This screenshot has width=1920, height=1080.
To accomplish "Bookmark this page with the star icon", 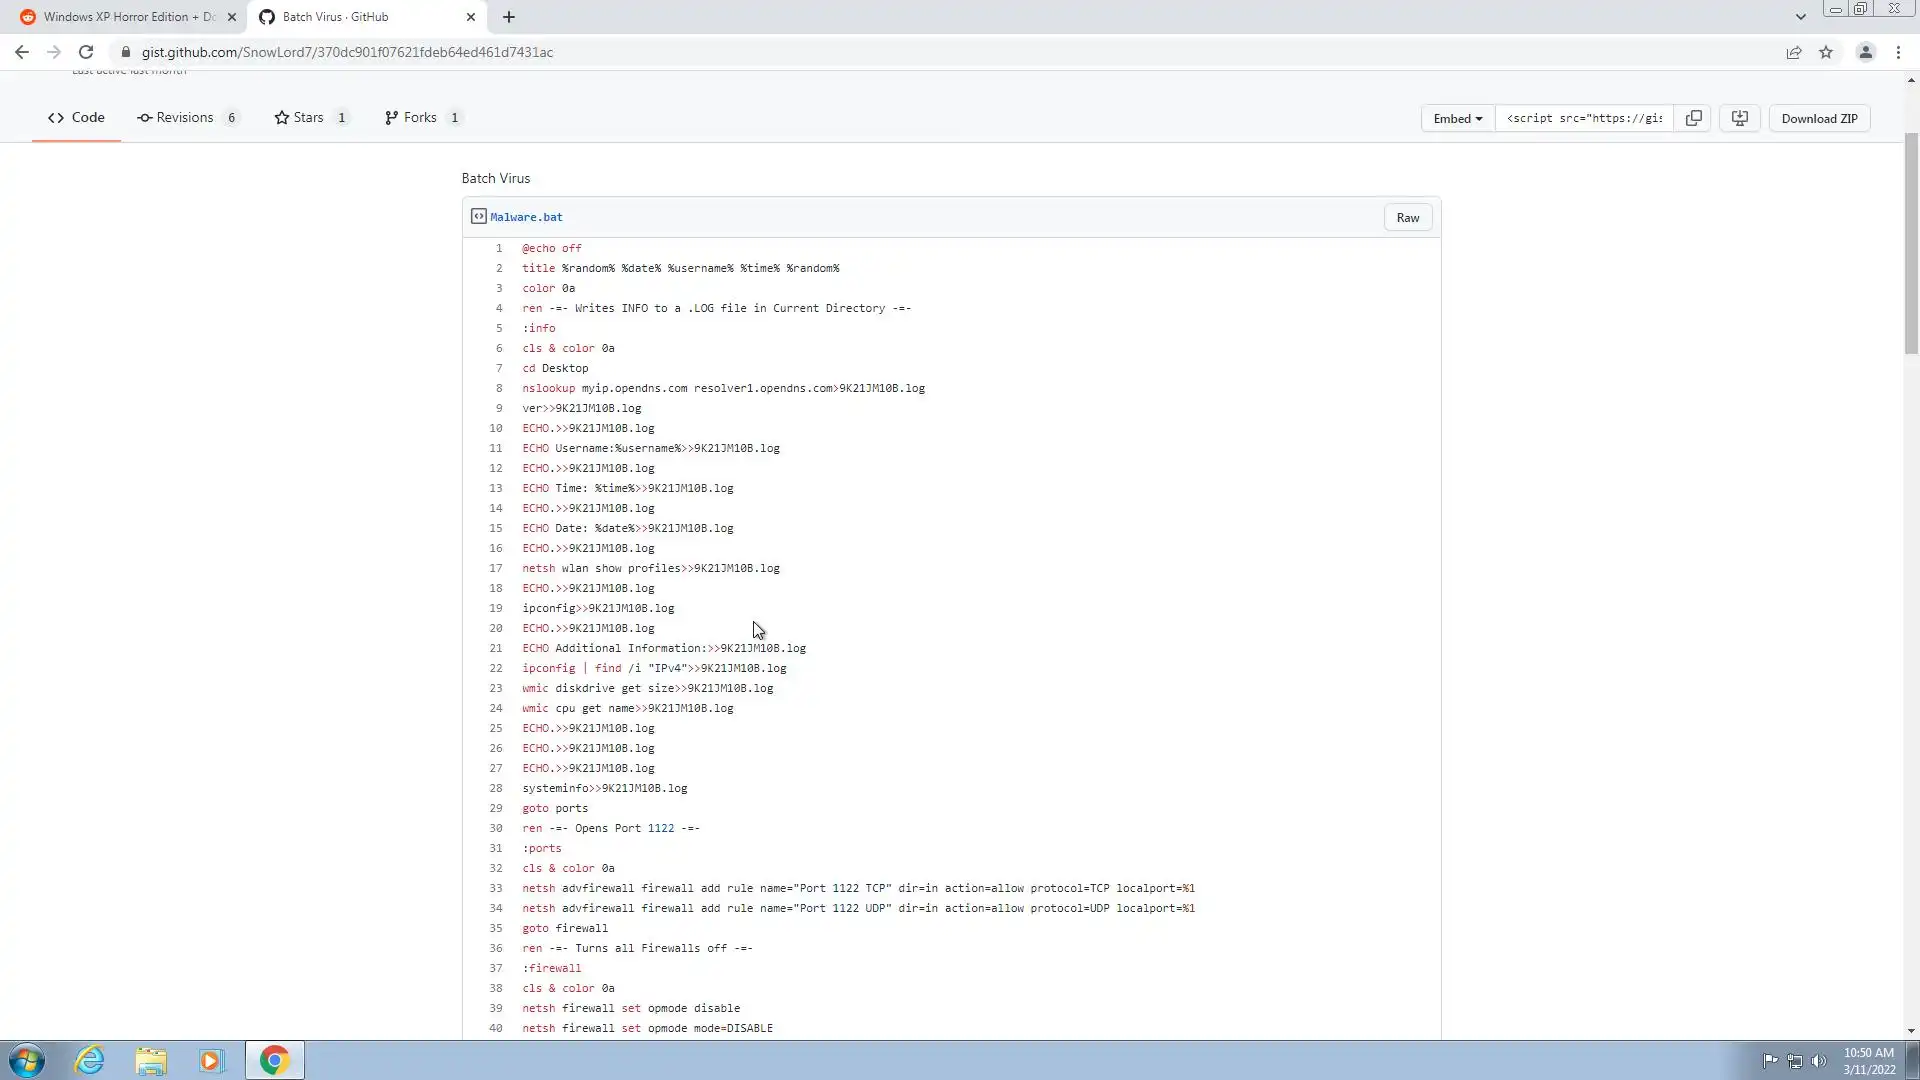I will pyautogui.click(x=1826, y=52).
